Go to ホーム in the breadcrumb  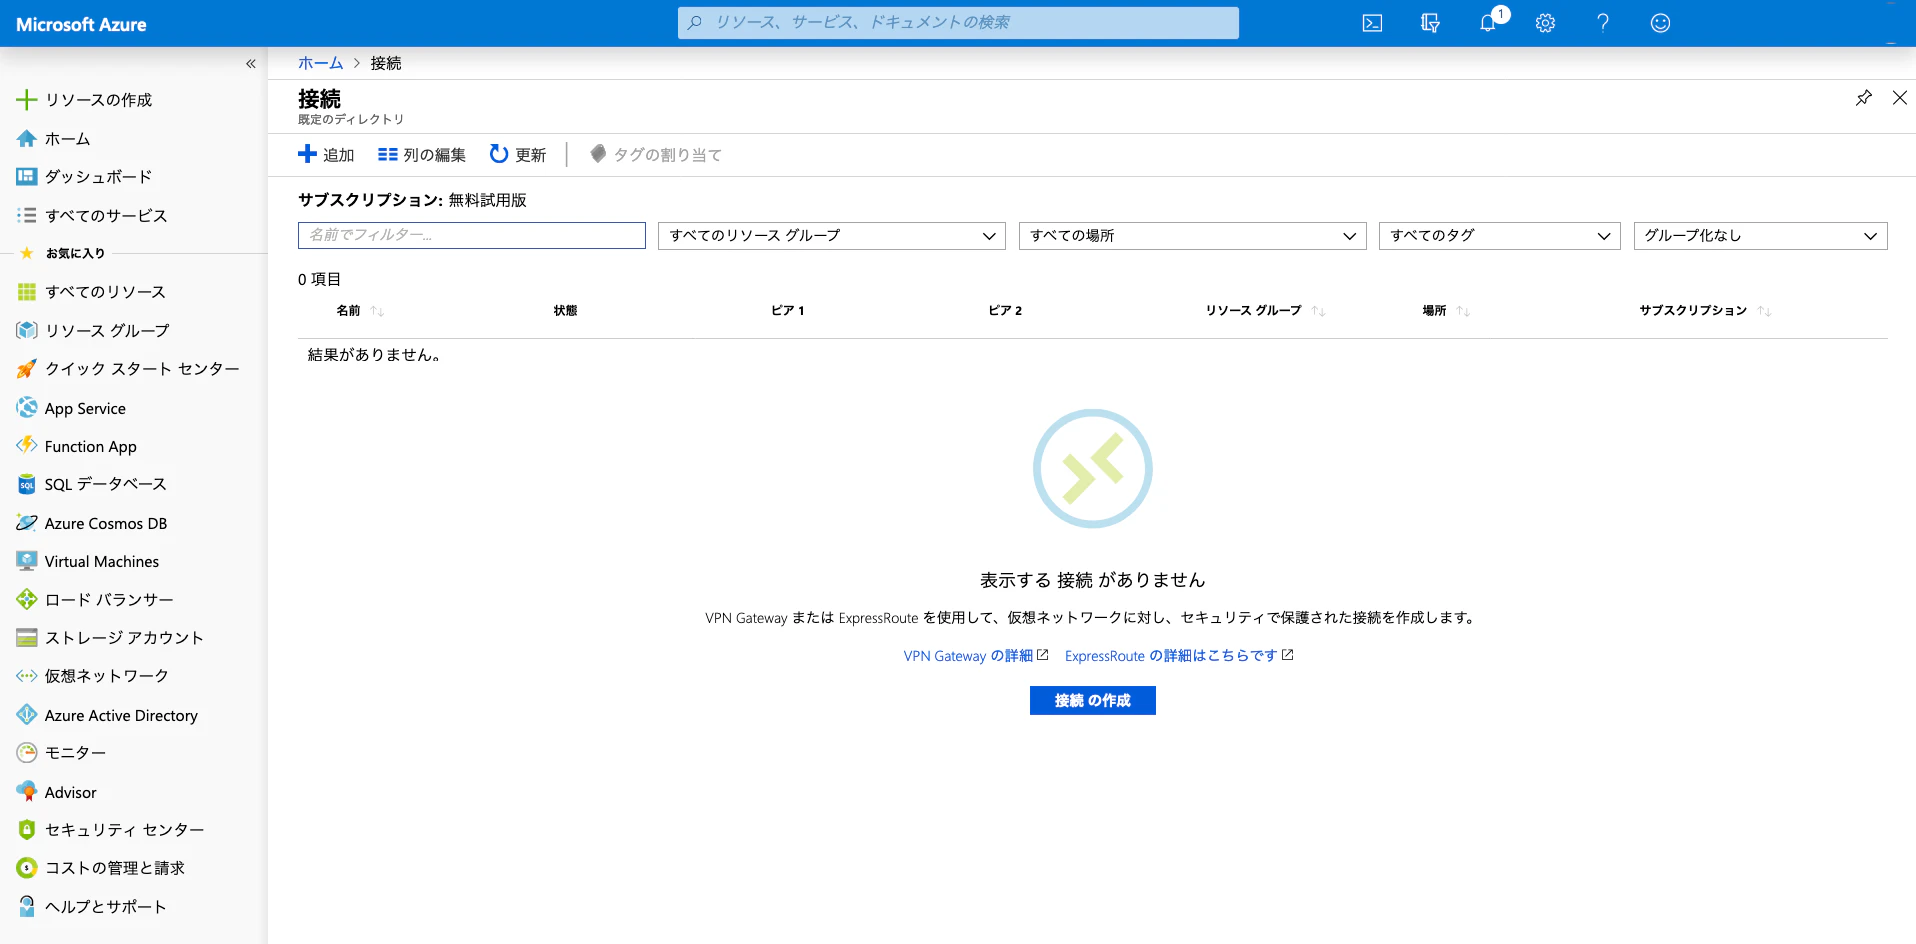(320, 63)
